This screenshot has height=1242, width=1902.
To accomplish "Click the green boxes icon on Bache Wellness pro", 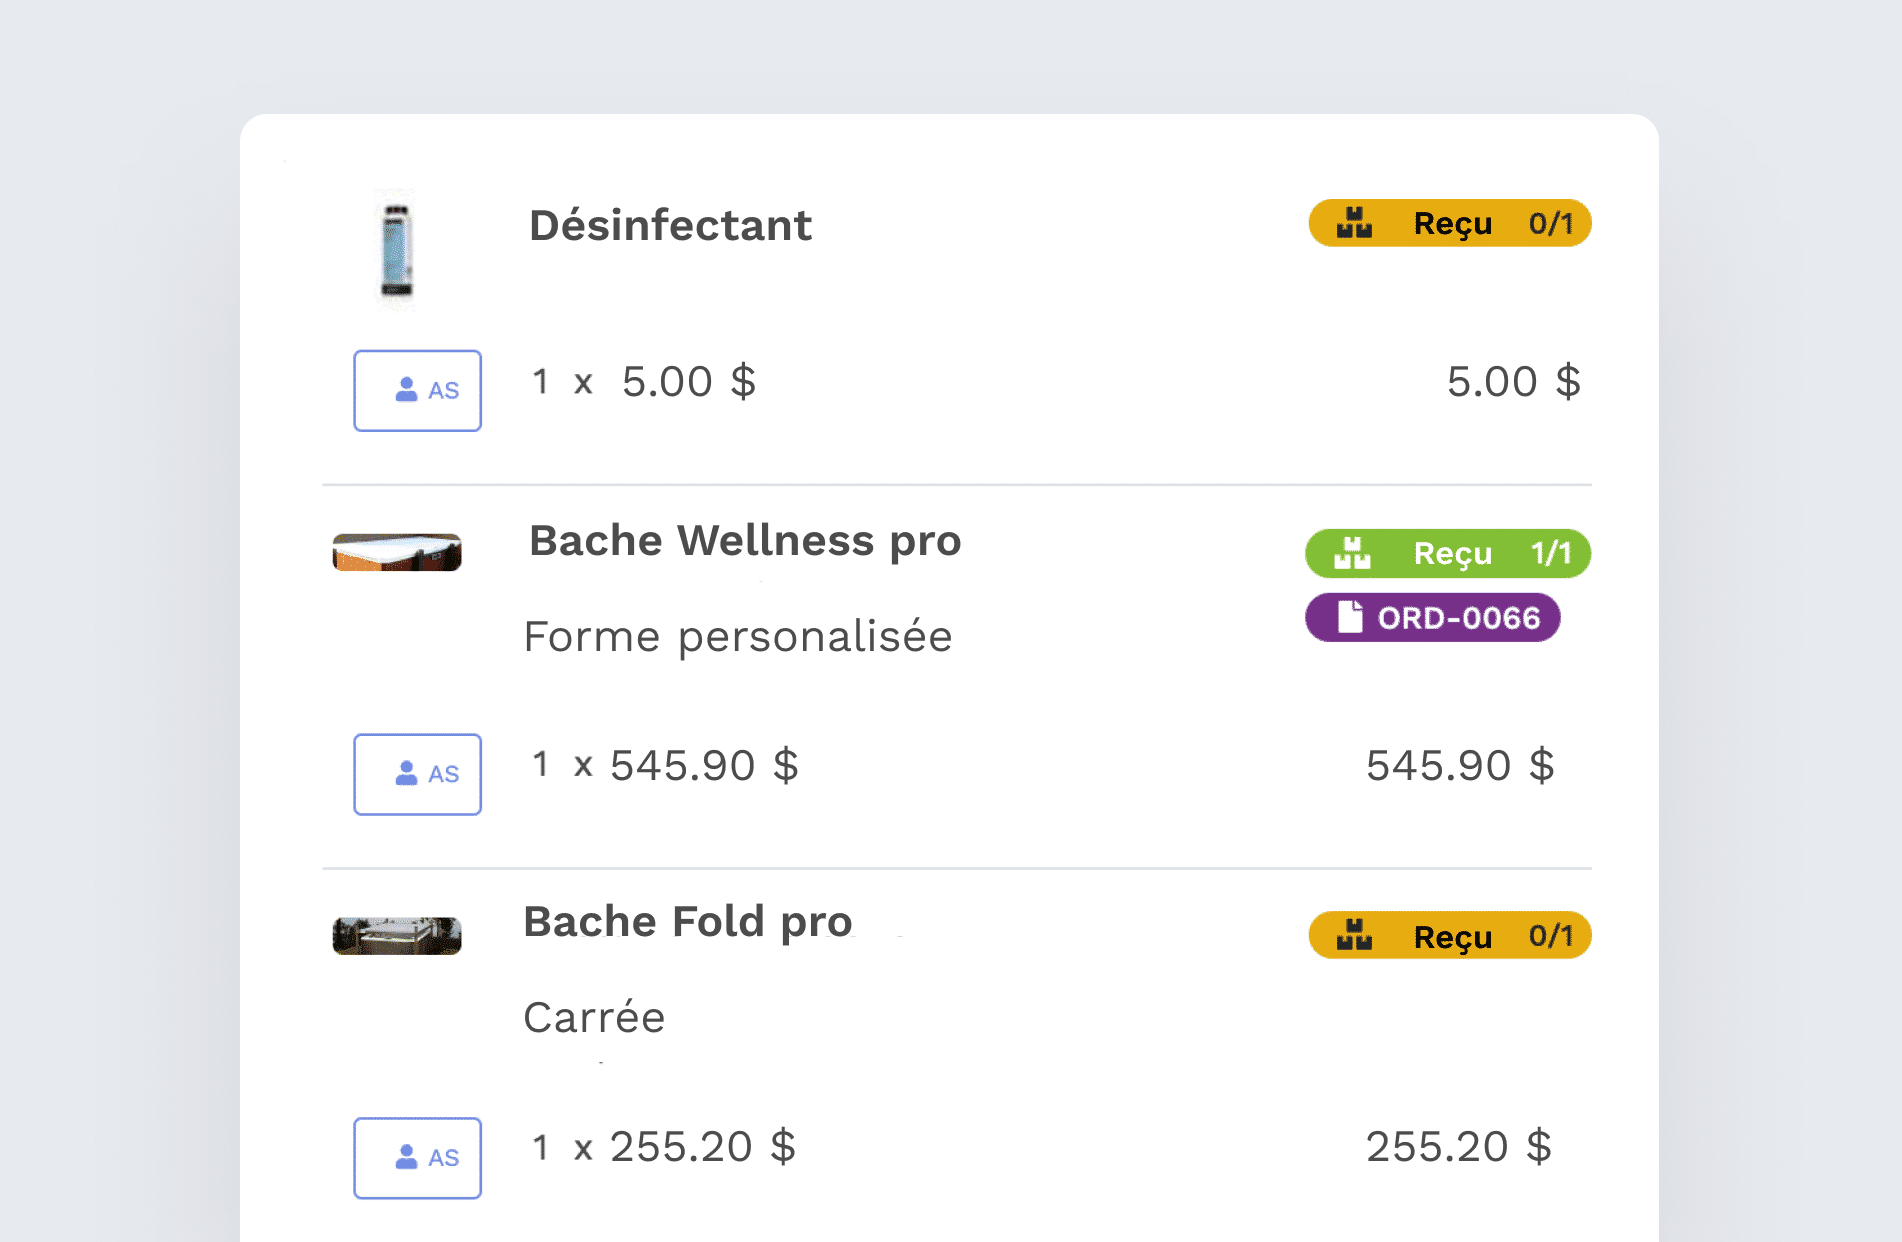I will coord(1352,553).
